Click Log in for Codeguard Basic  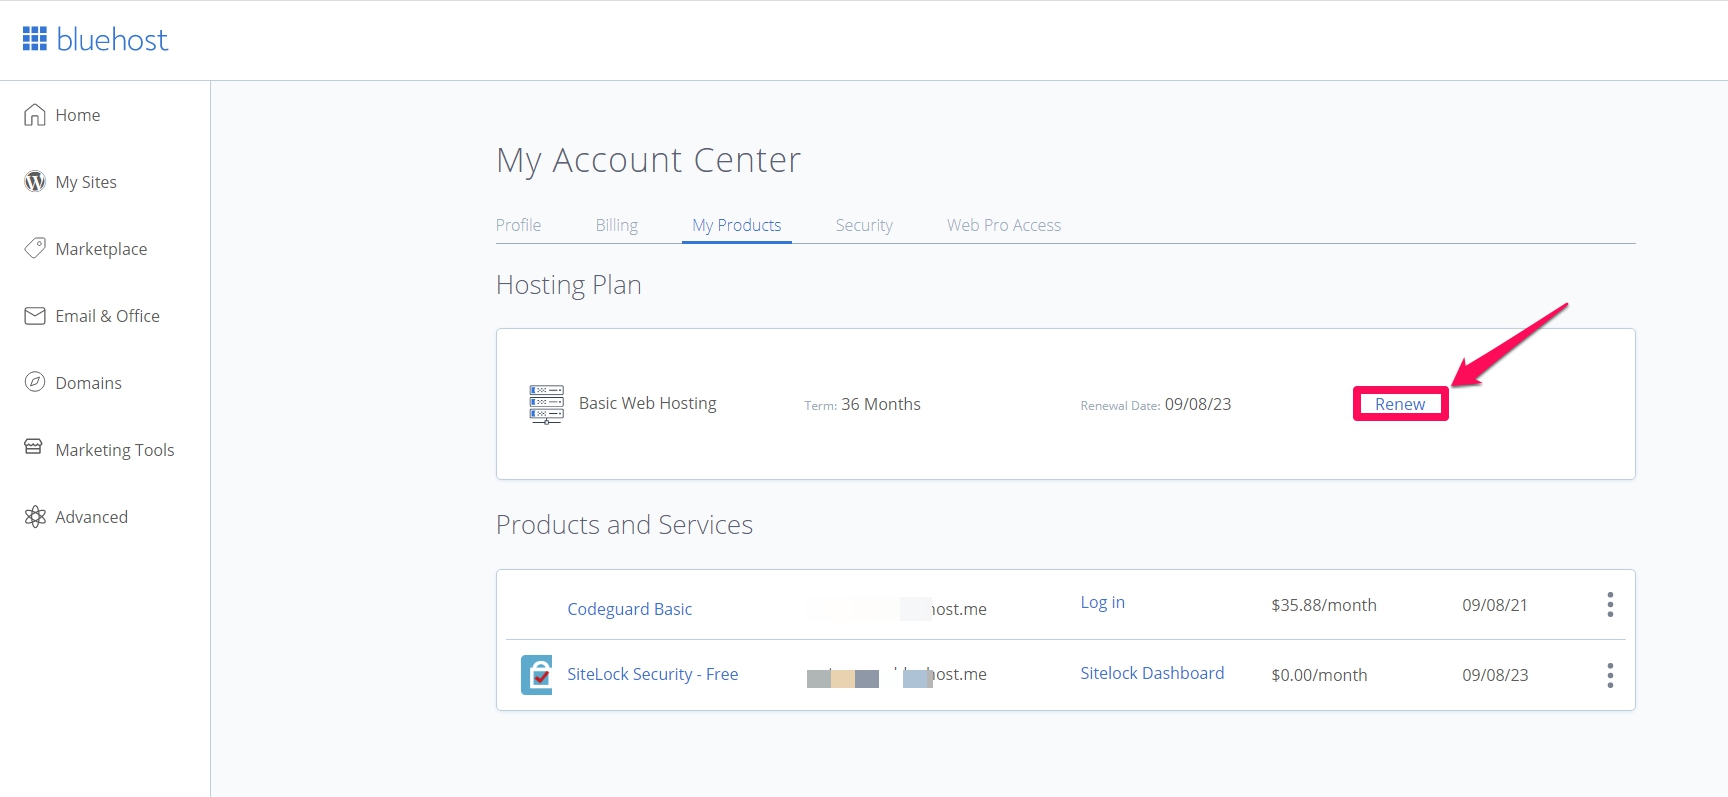tap(1102, 602)
